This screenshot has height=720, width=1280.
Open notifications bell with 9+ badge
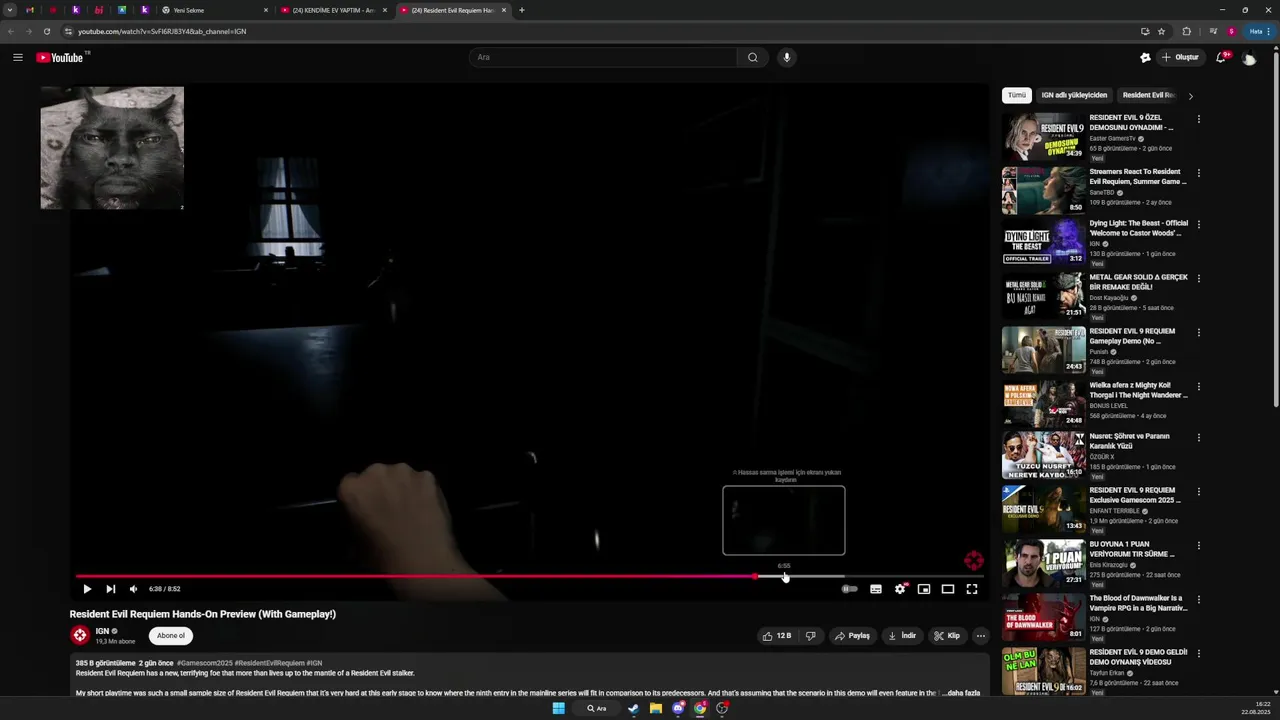pyautogui.click(x=1221, y=57)
